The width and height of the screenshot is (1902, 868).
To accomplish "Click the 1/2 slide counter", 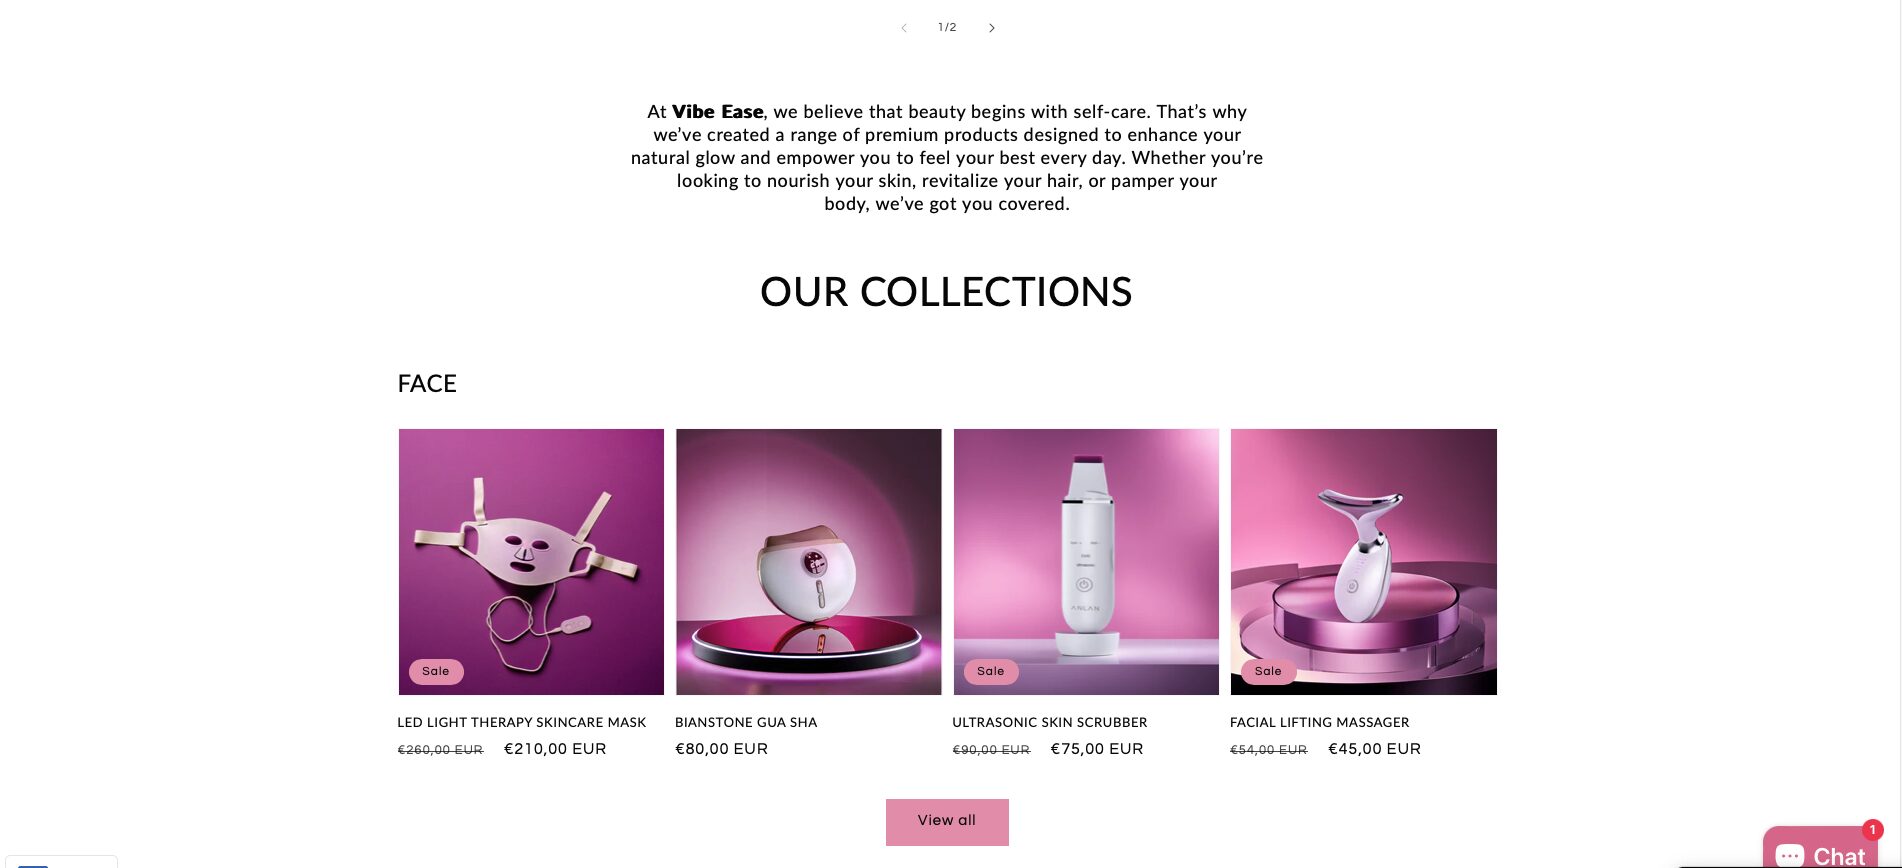I will pos(947,28).
